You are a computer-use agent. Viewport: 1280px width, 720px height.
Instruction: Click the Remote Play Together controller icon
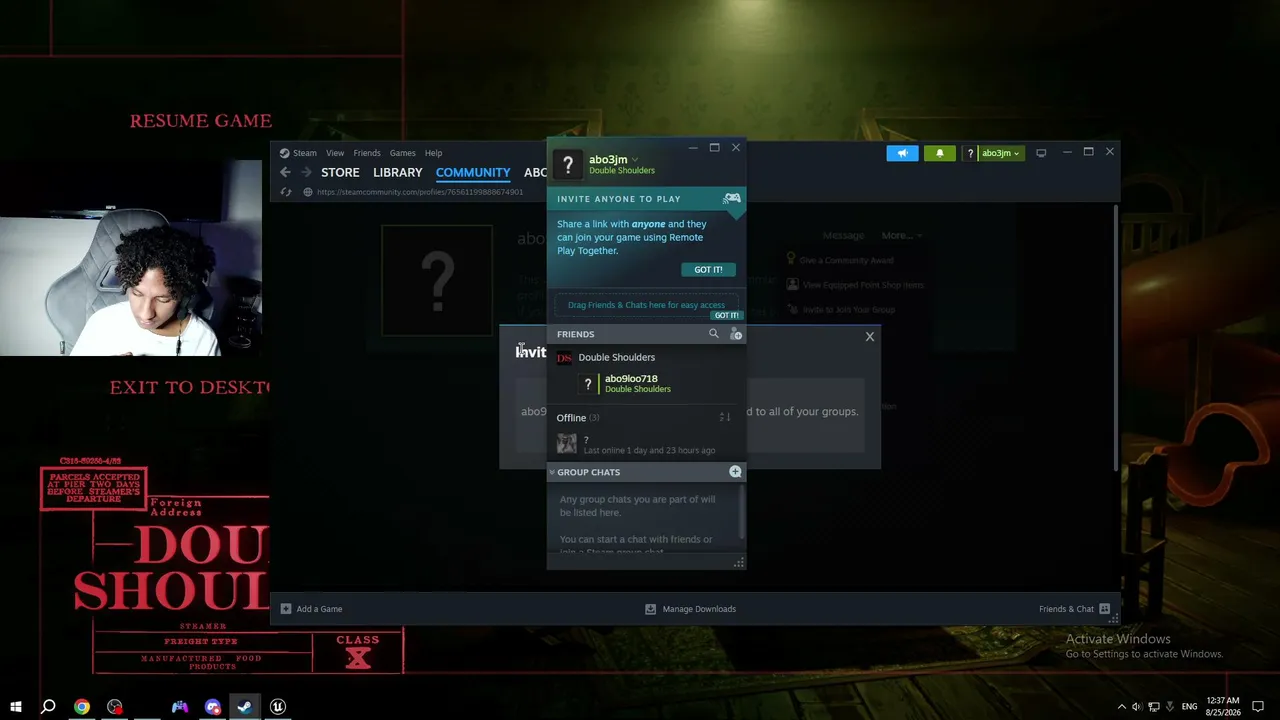point(732,199)
